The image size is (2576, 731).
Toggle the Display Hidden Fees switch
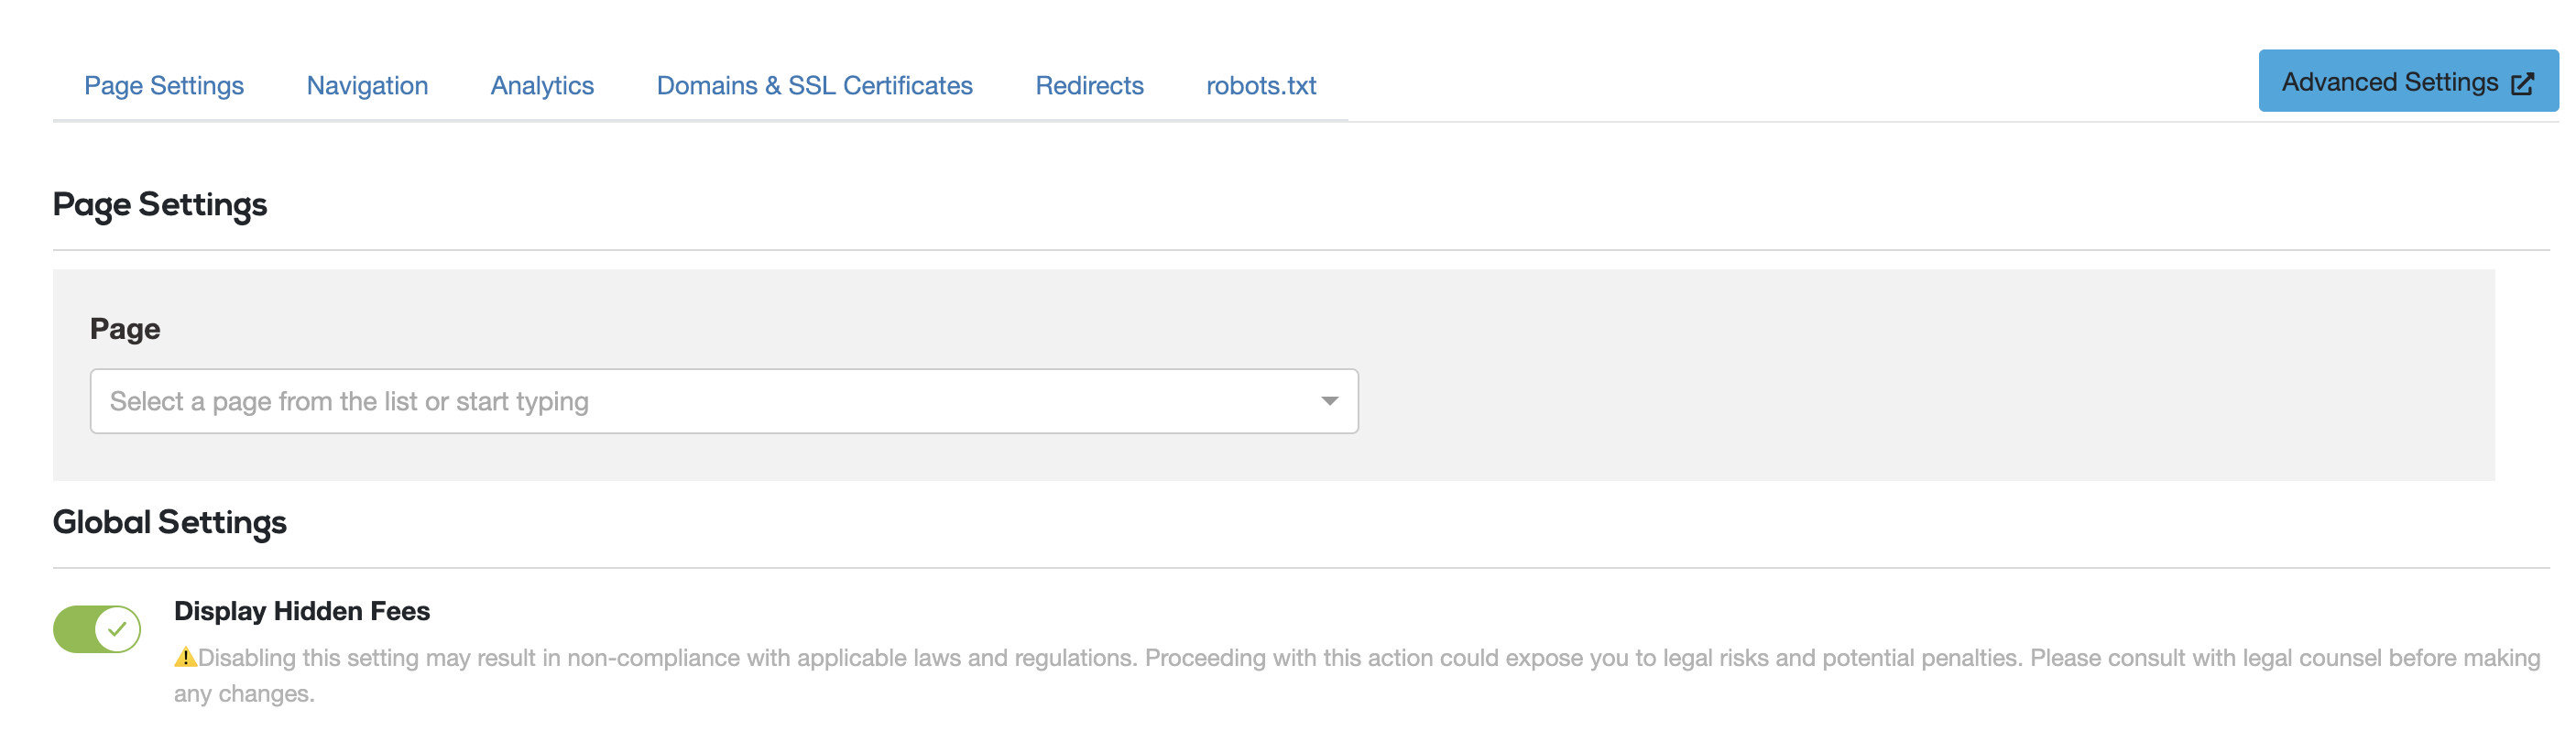pyautogui.click(x=97, y=629)
